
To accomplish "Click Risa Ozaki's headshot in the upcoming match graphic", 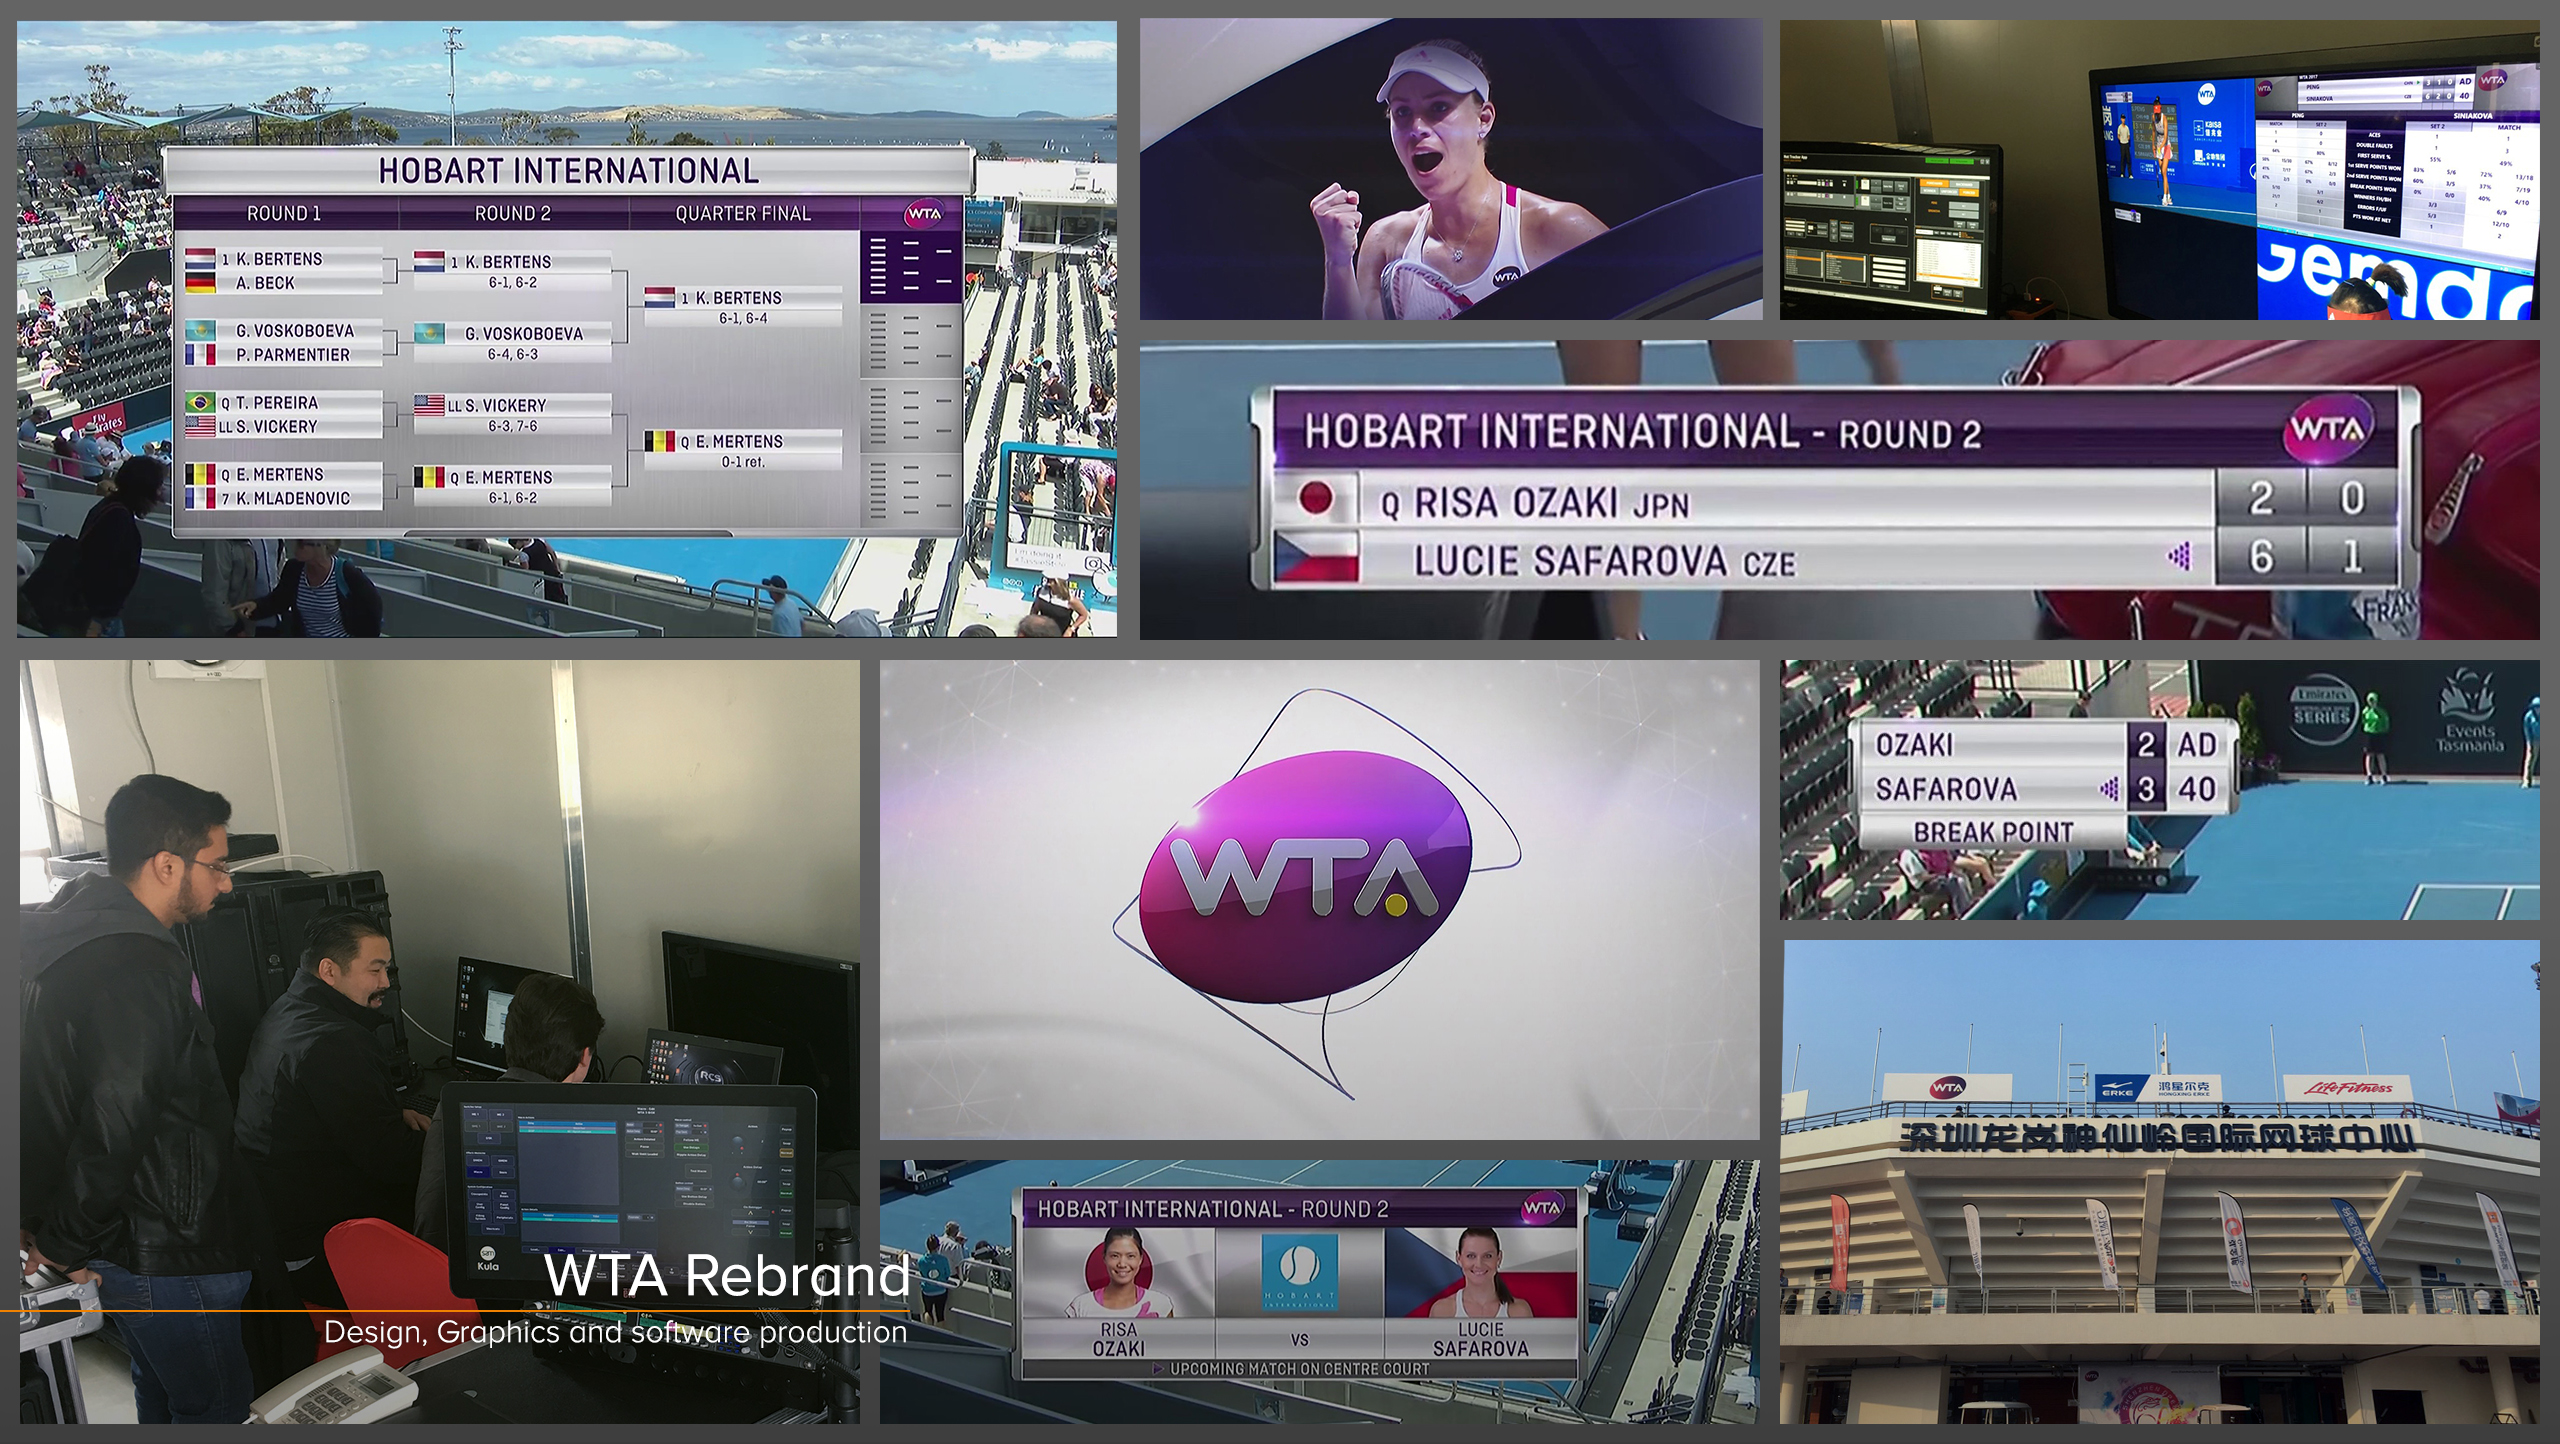I will coord(1118,1272).
